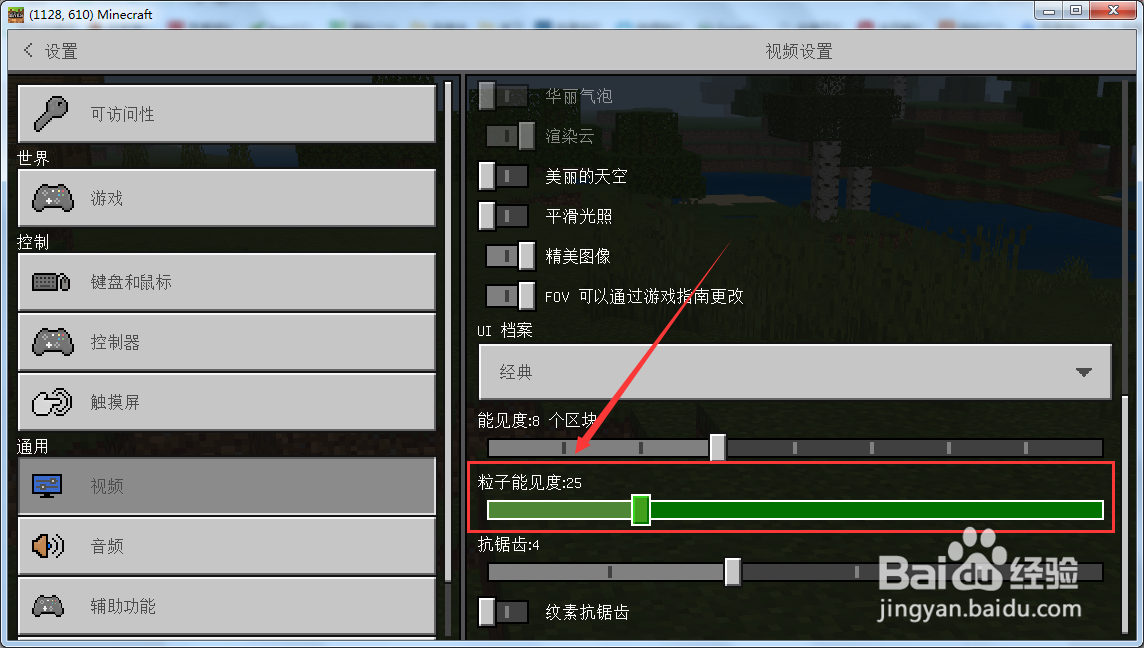Open the 可访问性 settings tab
This screenshot has height=648, width=1144.
click(x=226, y=114)
